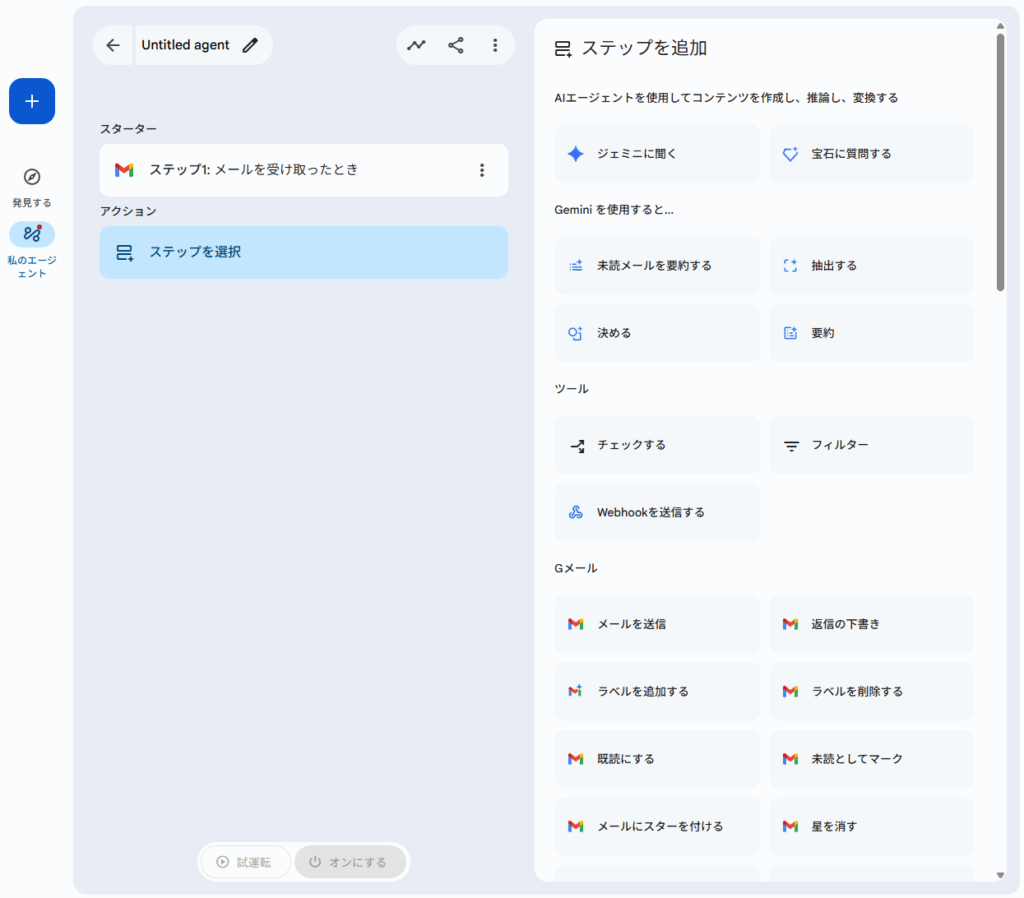Add 未読メールを要約する step

coord(657,266)
